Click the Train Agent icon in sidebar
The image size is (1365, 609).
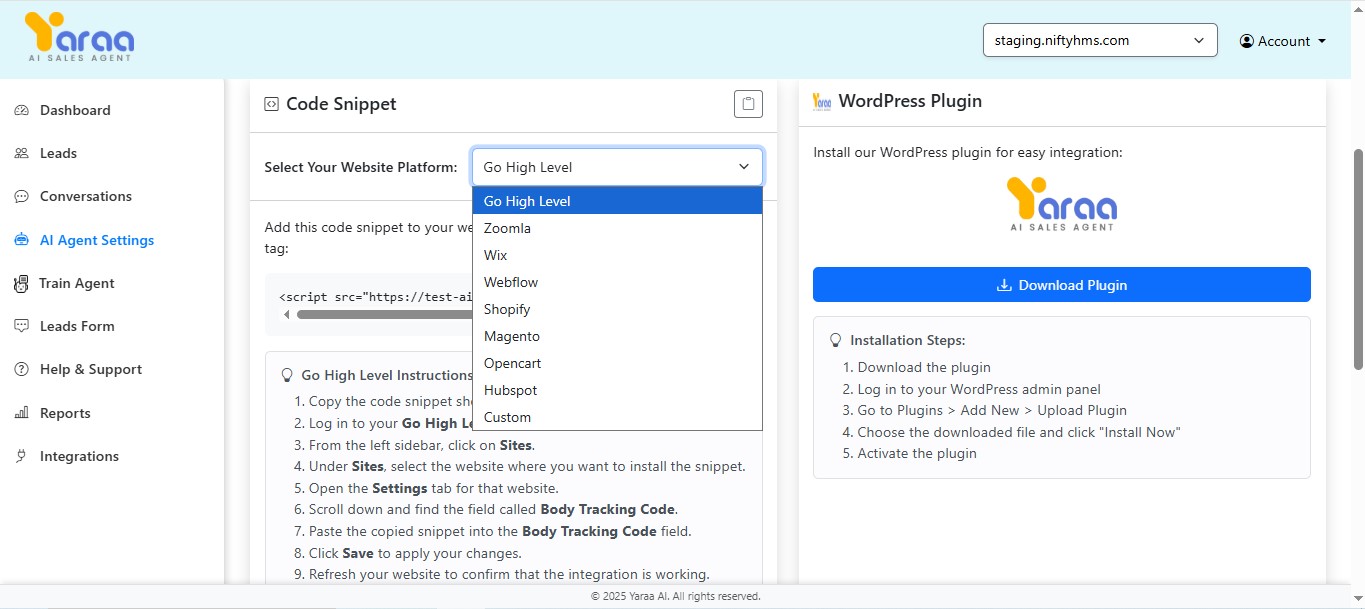[21, 284]
